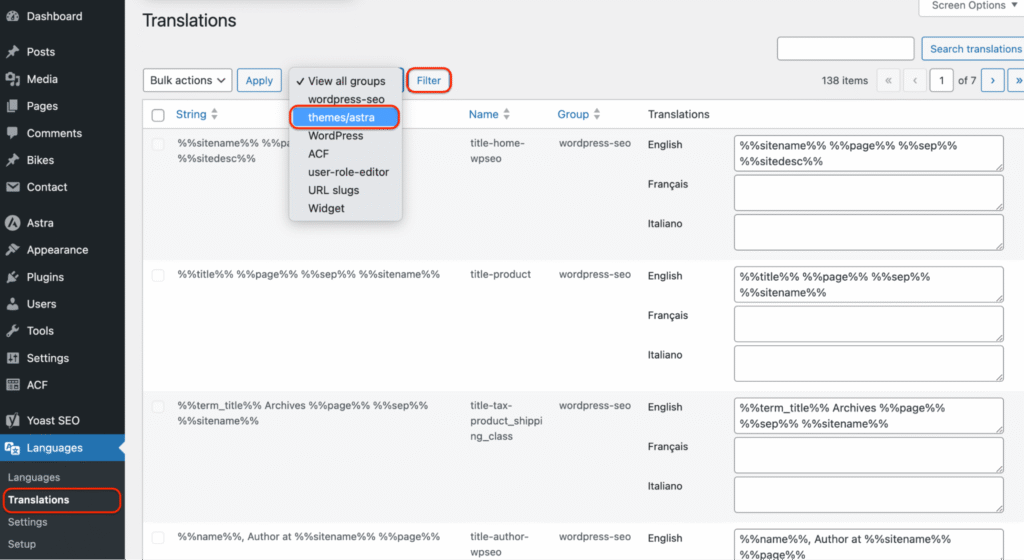Click Italiano field for title-home-wpseo
Viewport: 1024px width, 560px height.
pos(869,232)
